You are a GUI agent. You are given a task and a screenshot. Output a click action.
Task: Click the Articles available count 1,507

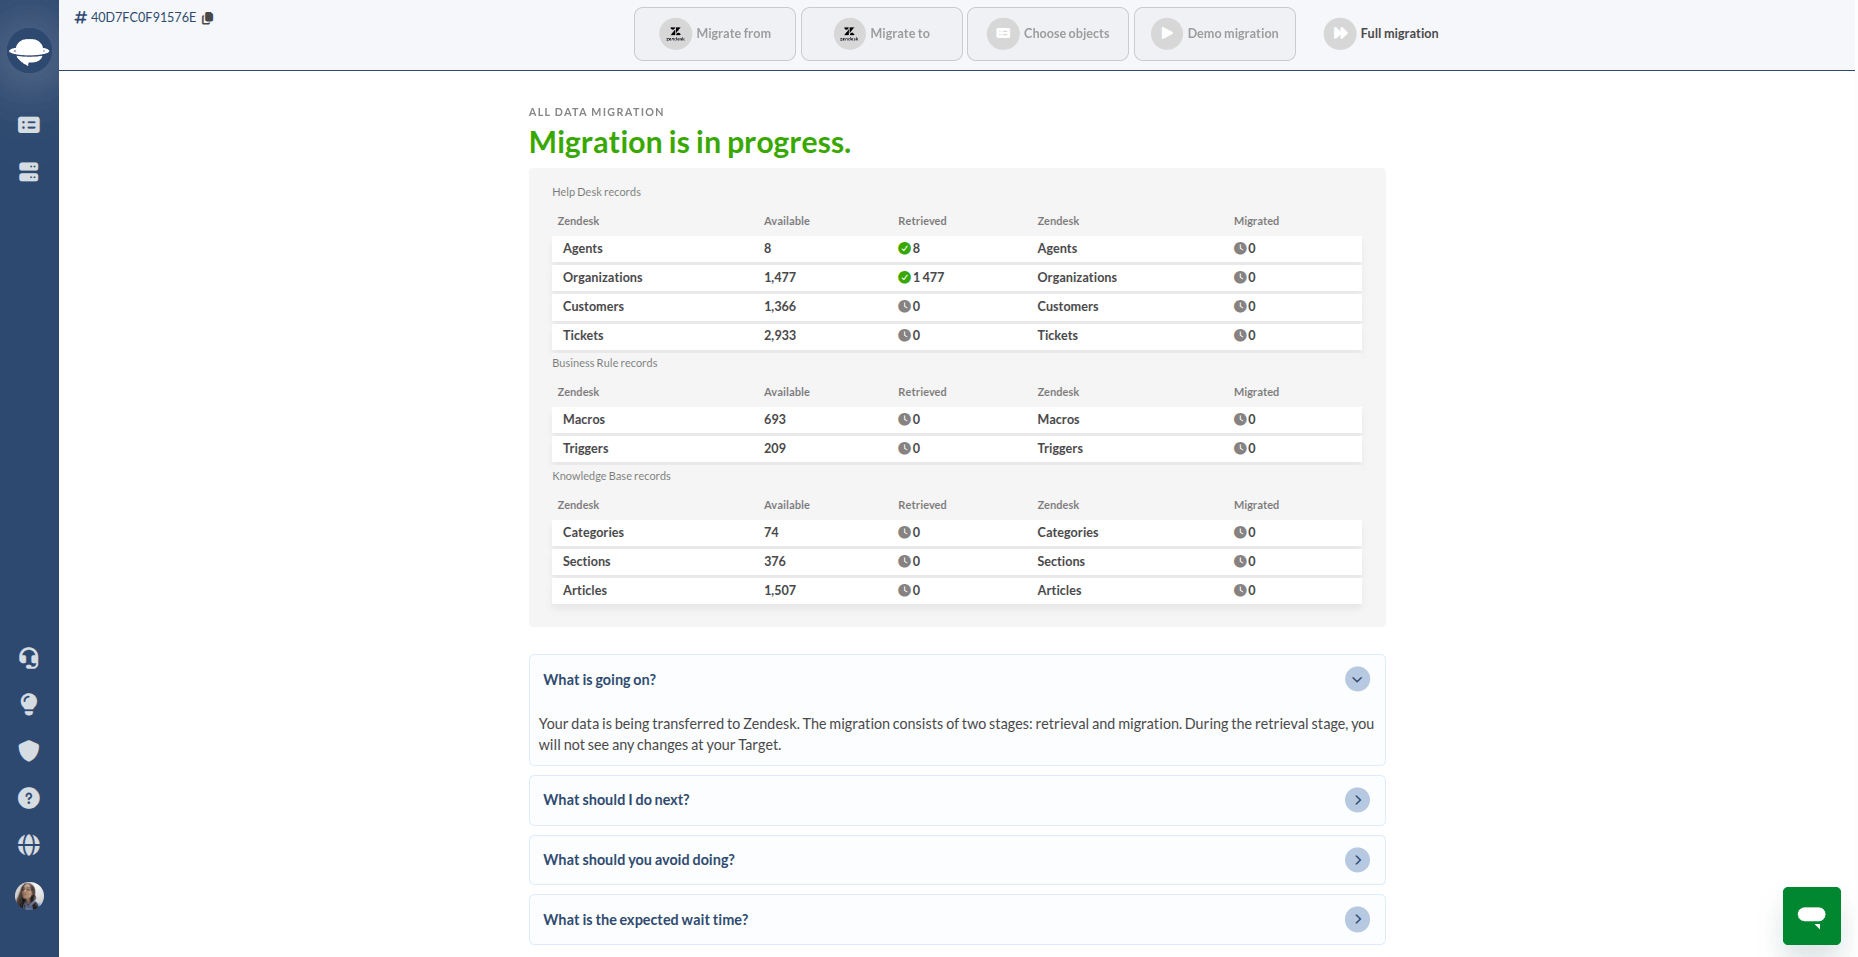[780, 590]
